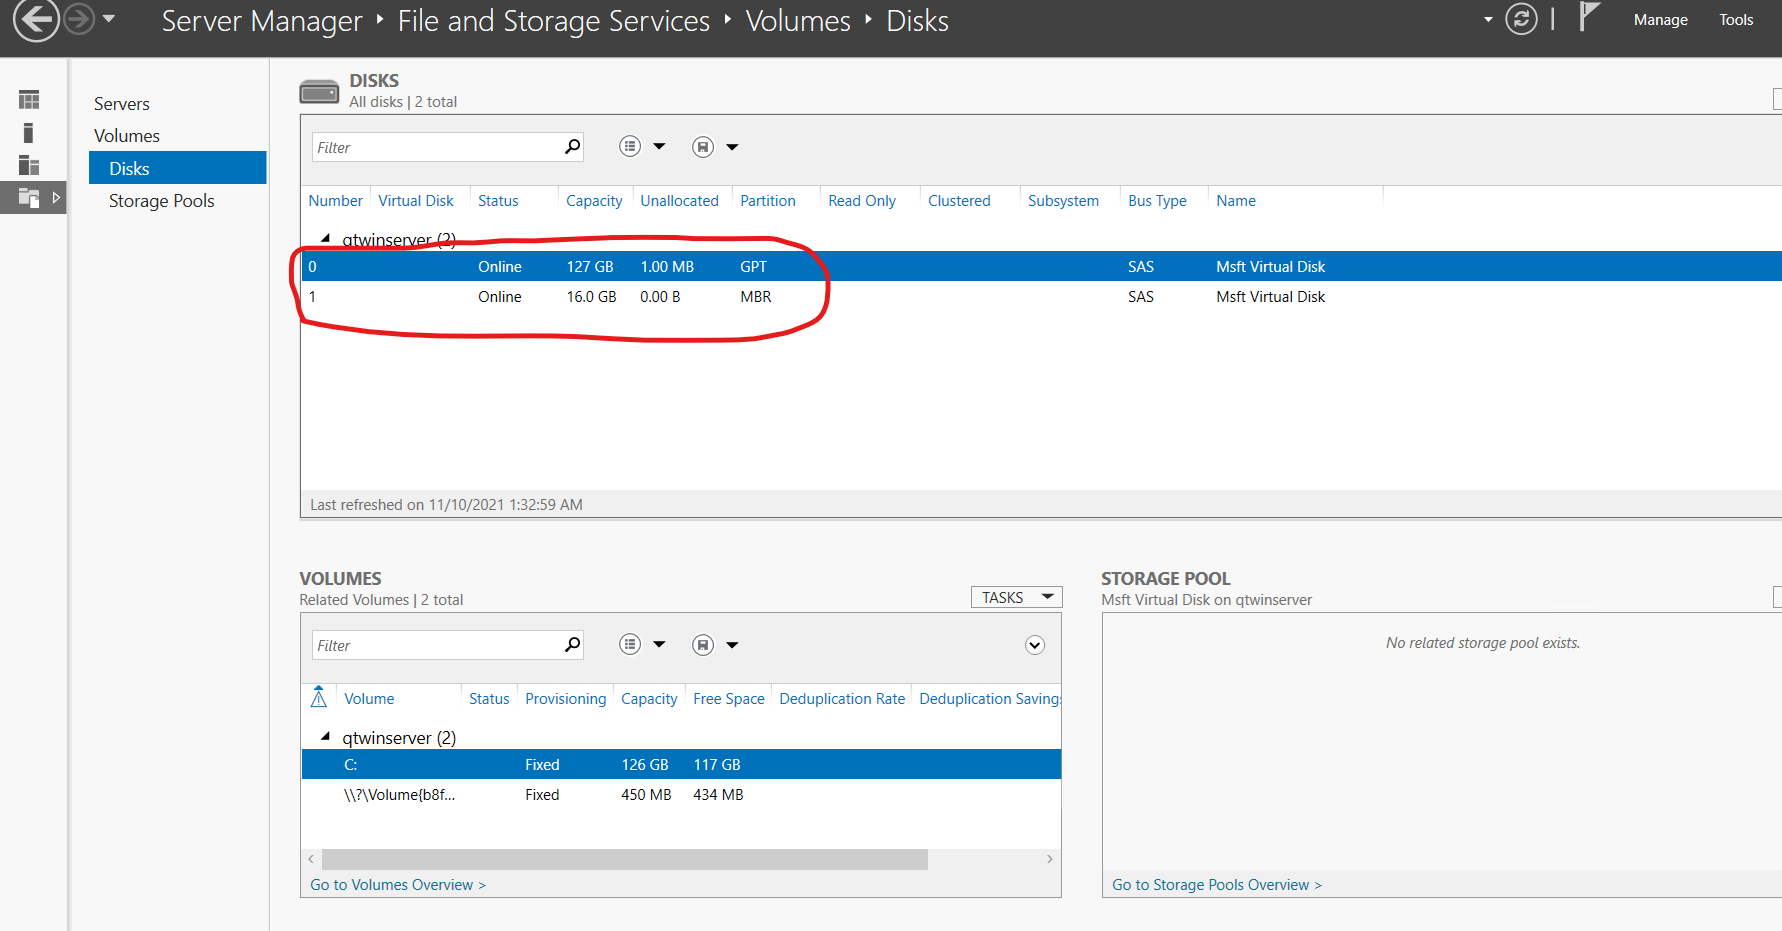Open the Manage menu
The width and height of the screenshot is (1782, 931).
coord(1660,19)
